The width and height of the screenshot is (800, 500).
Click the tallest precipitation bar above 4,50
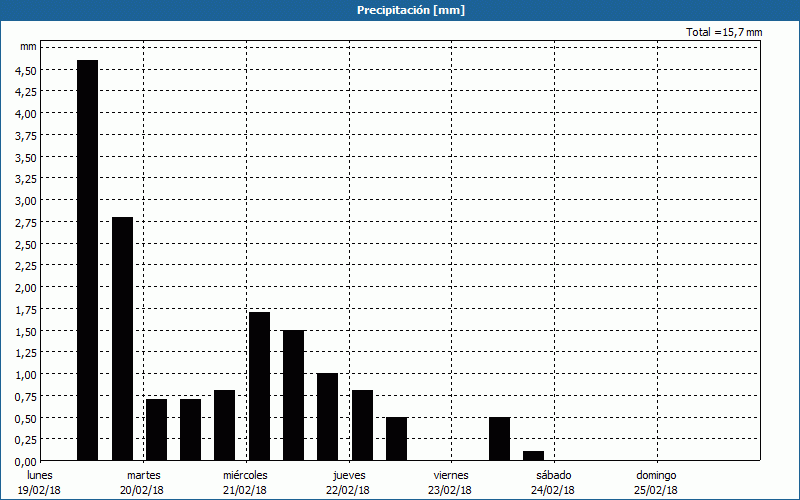88,260
